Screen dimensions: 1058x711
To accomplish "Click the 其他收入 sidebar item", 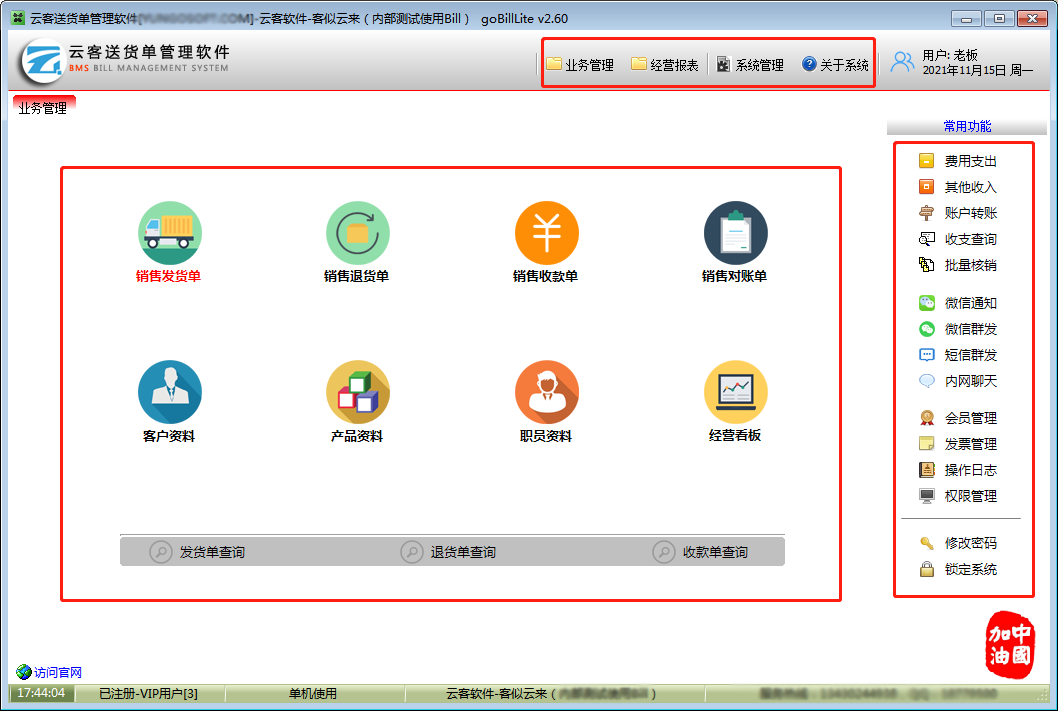I will 957,187.
